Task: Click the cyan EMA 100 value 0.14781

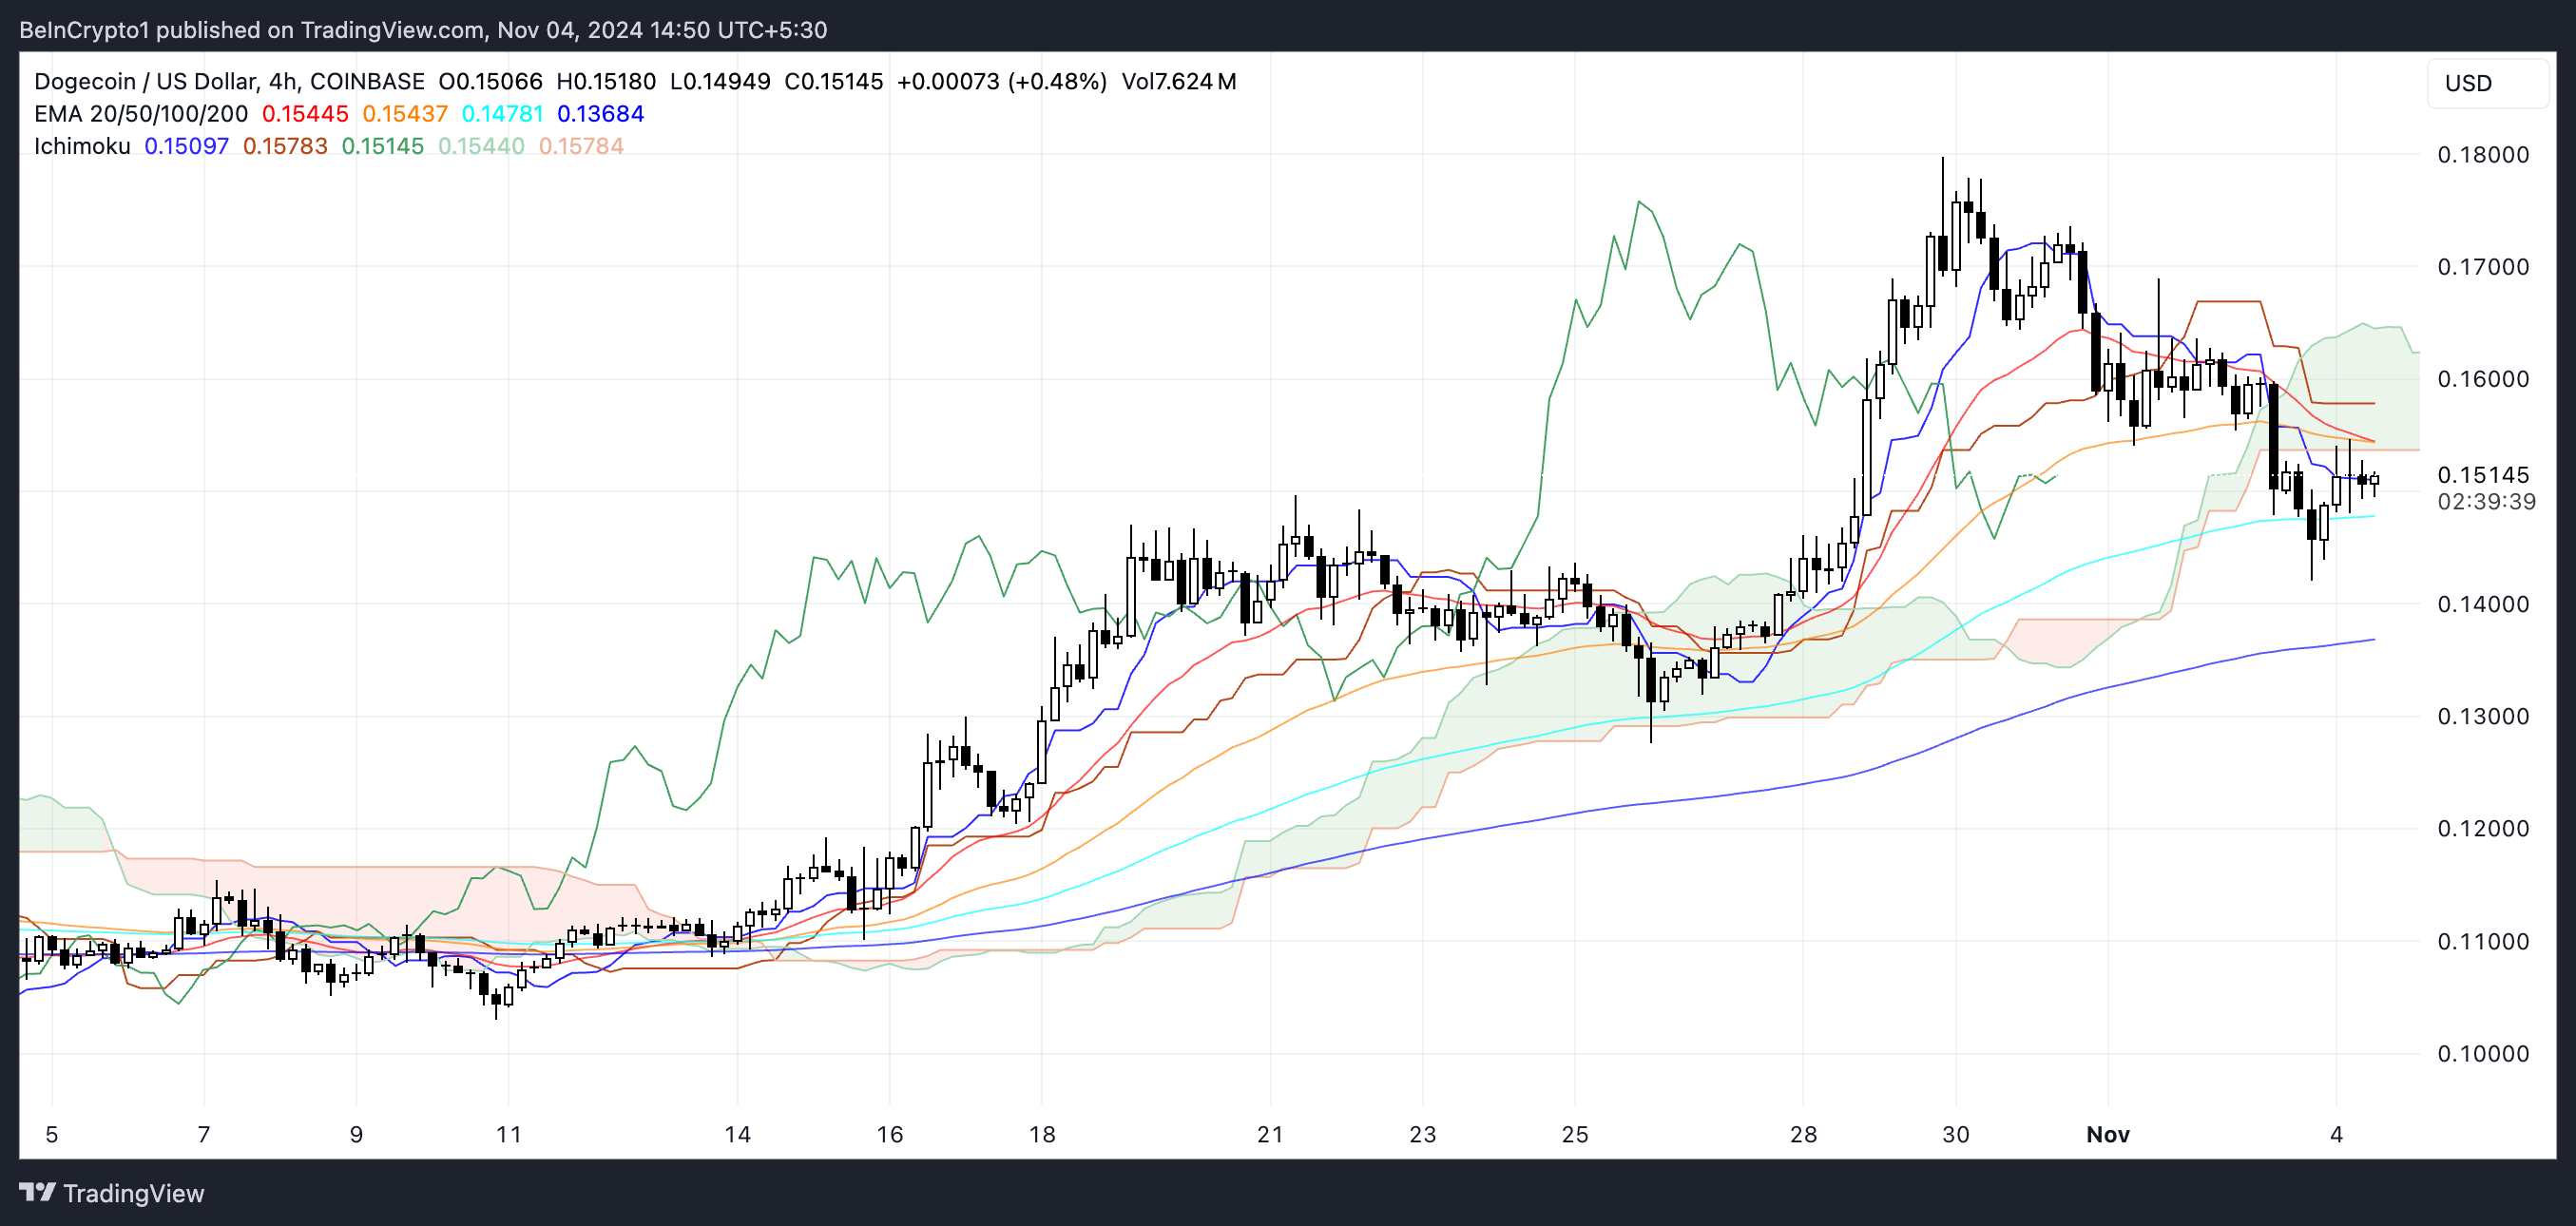Action: [x=502, y=114]
